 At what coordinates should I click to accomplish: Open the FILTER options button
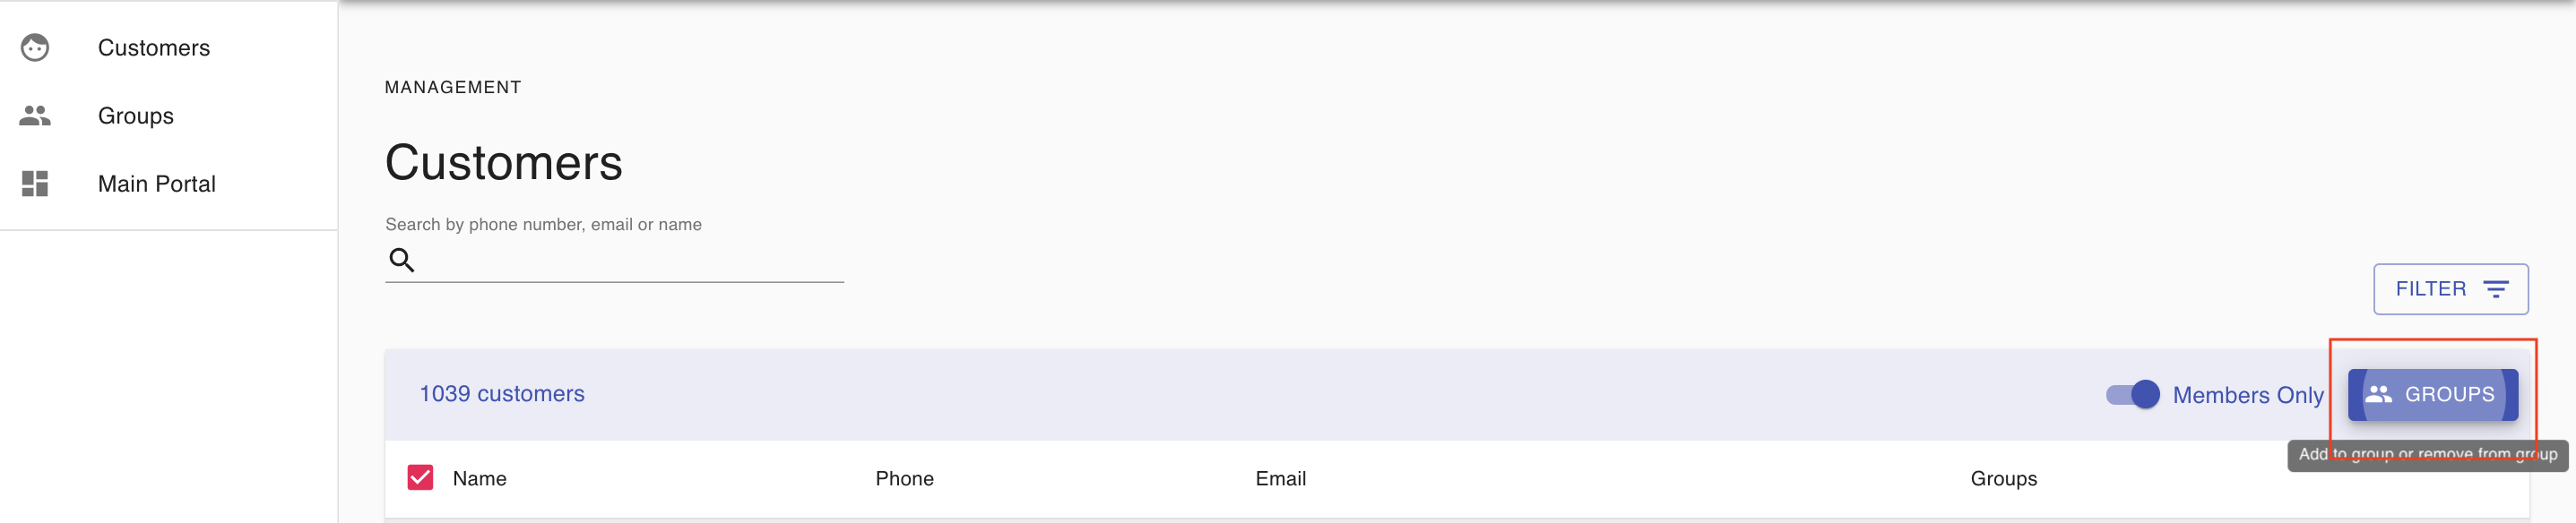pos(2451,289)
